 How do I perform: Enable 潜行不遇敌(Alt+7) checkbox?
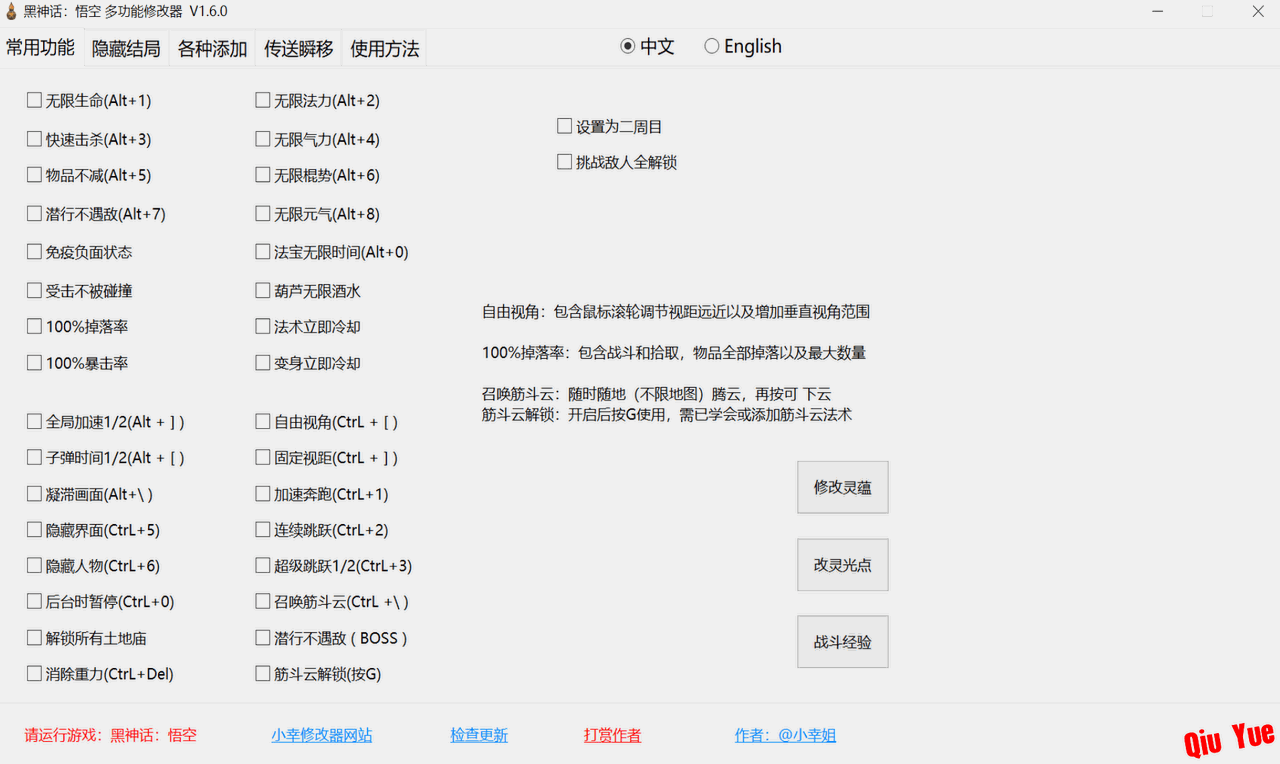(35, 213)
